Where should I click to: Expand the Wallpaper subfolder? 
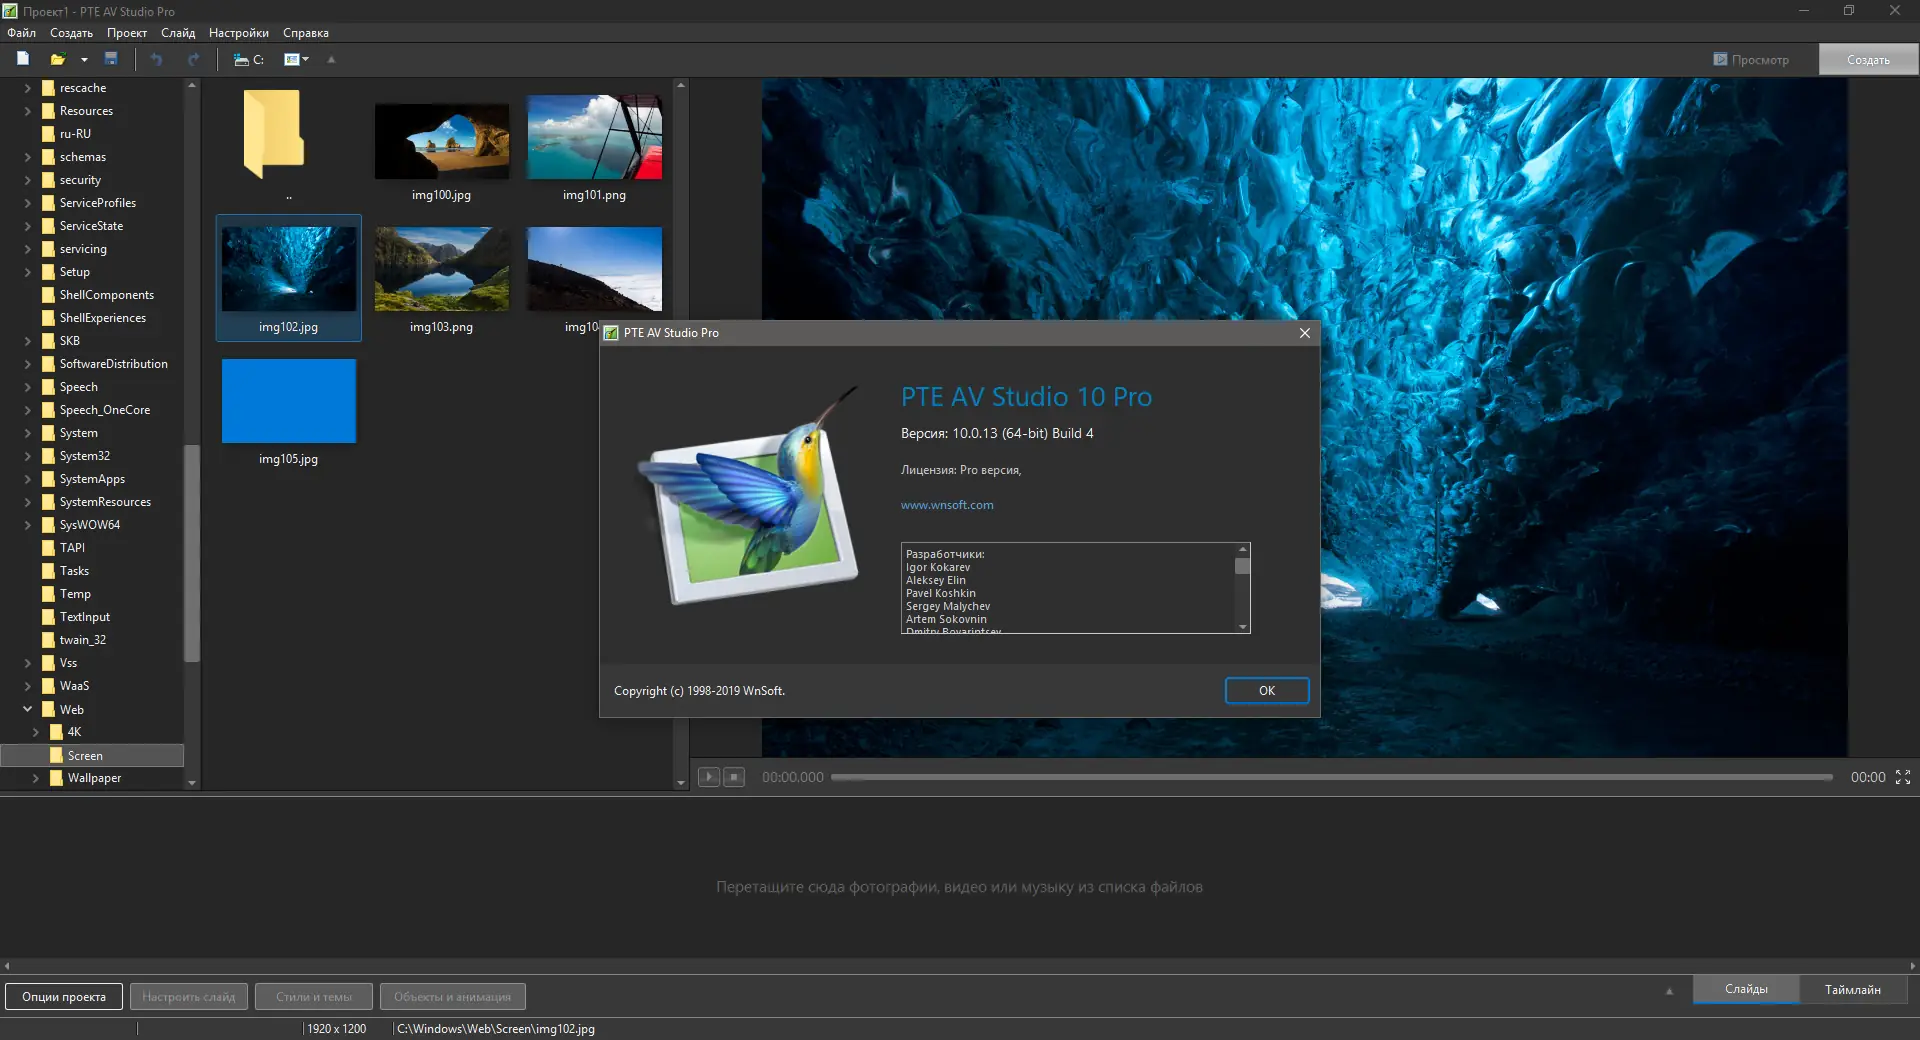36,778
